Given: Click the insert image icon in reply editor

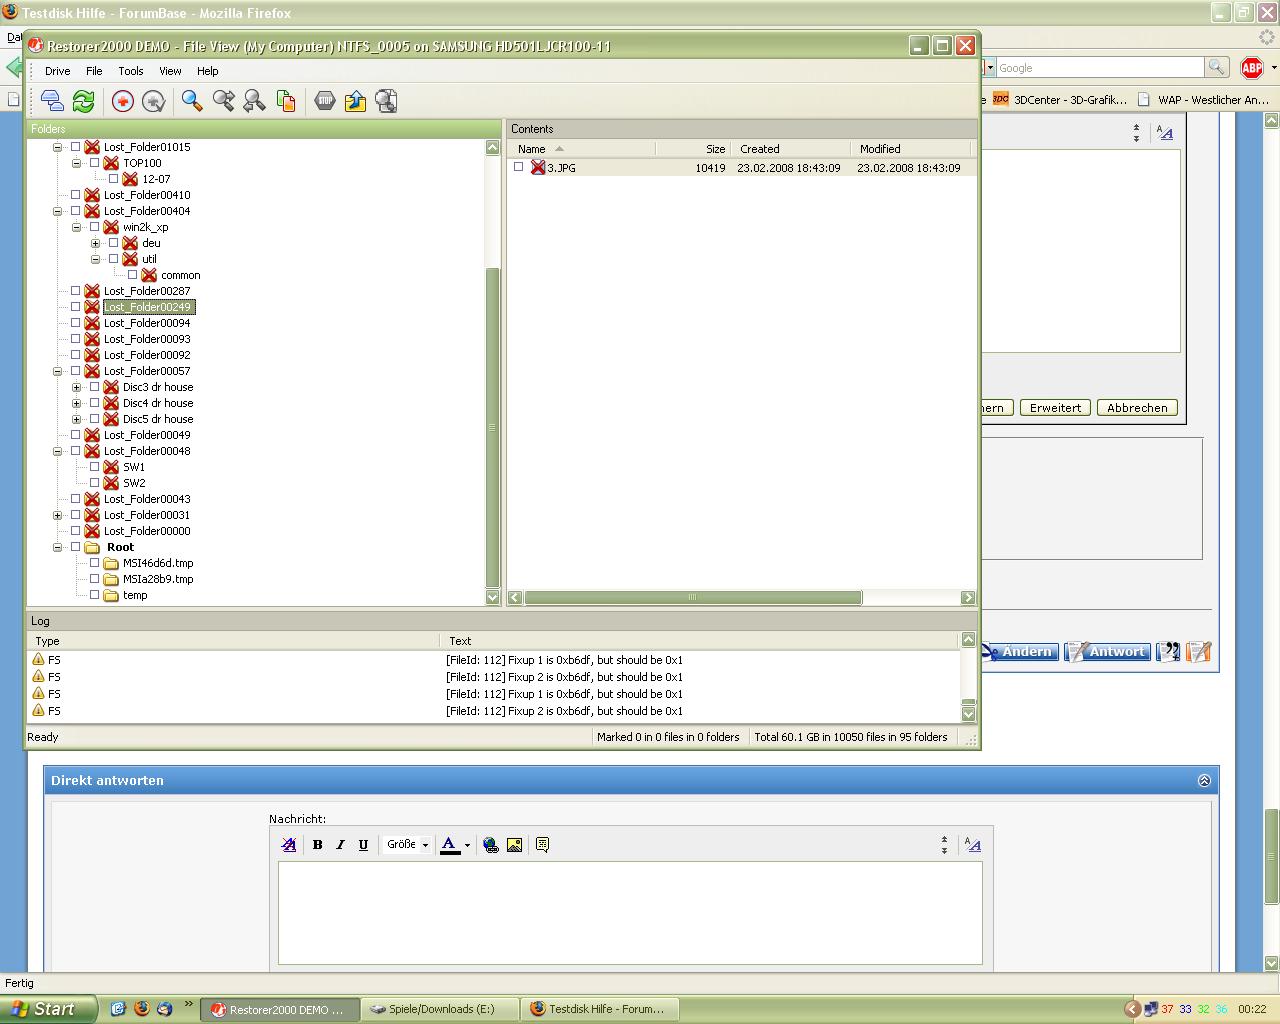Looking at the screenshot, I should coord(514,845).
